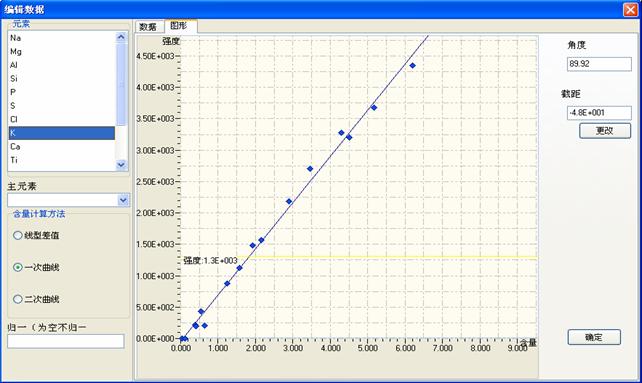Click the element list scroll-up arrow
The image size is (642, 383).
[121, 37]
